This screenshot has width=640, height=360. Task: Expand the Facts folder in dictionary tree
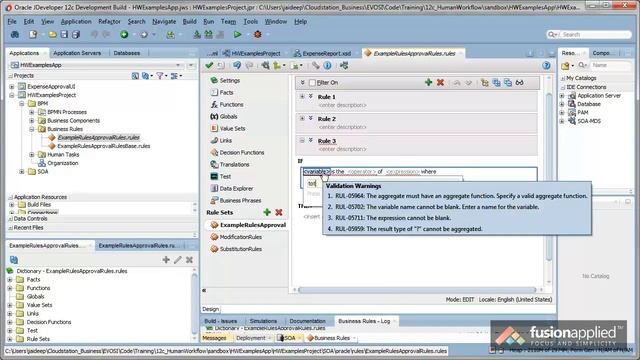pos(10,280)
